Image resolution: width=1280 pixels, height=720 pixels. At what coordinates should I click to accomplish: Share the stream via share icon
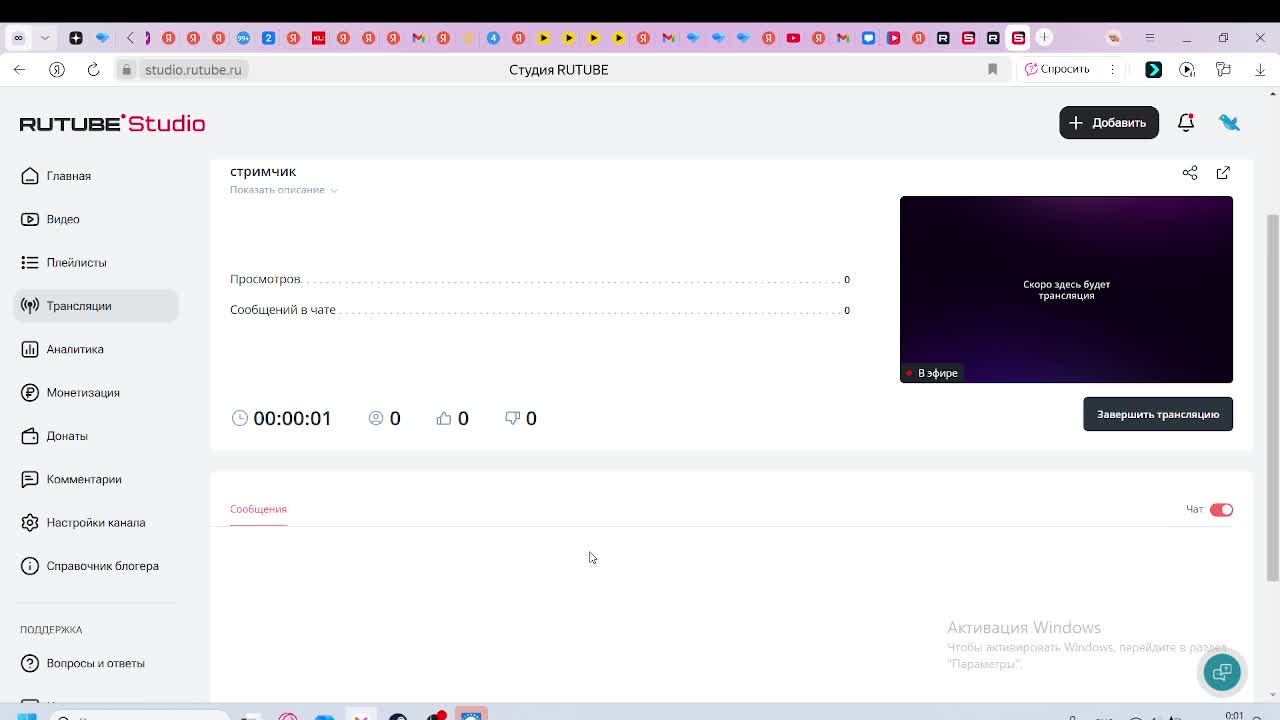[x=1190, y=173]
